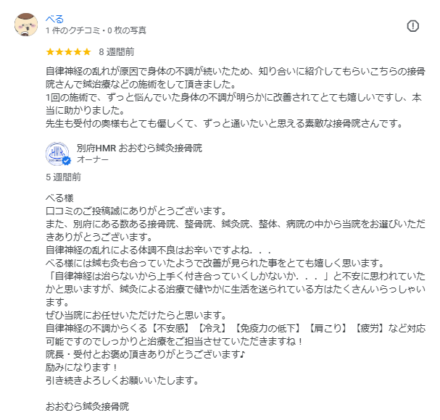Click the 'べる様' greeting in owner reply
The height and width of the screenshot is (420, 440).
pyautogui.click(x=59, y=198)
